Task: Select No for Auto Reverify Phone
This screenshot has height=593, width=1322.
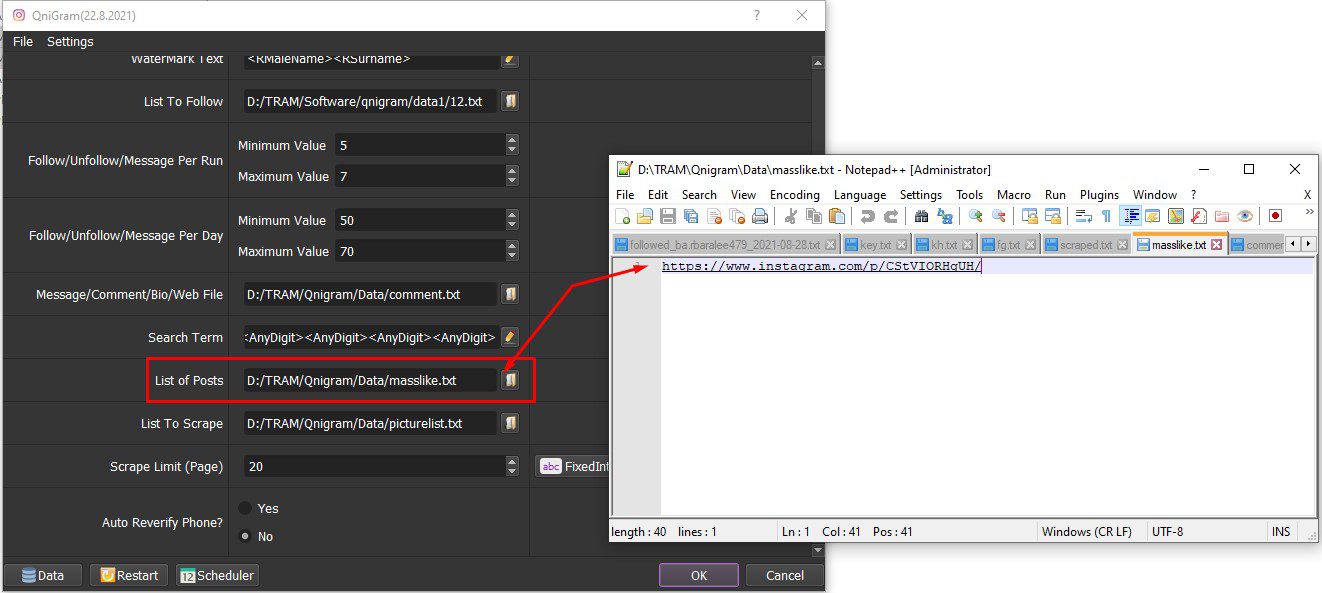Action: point(245,536)
